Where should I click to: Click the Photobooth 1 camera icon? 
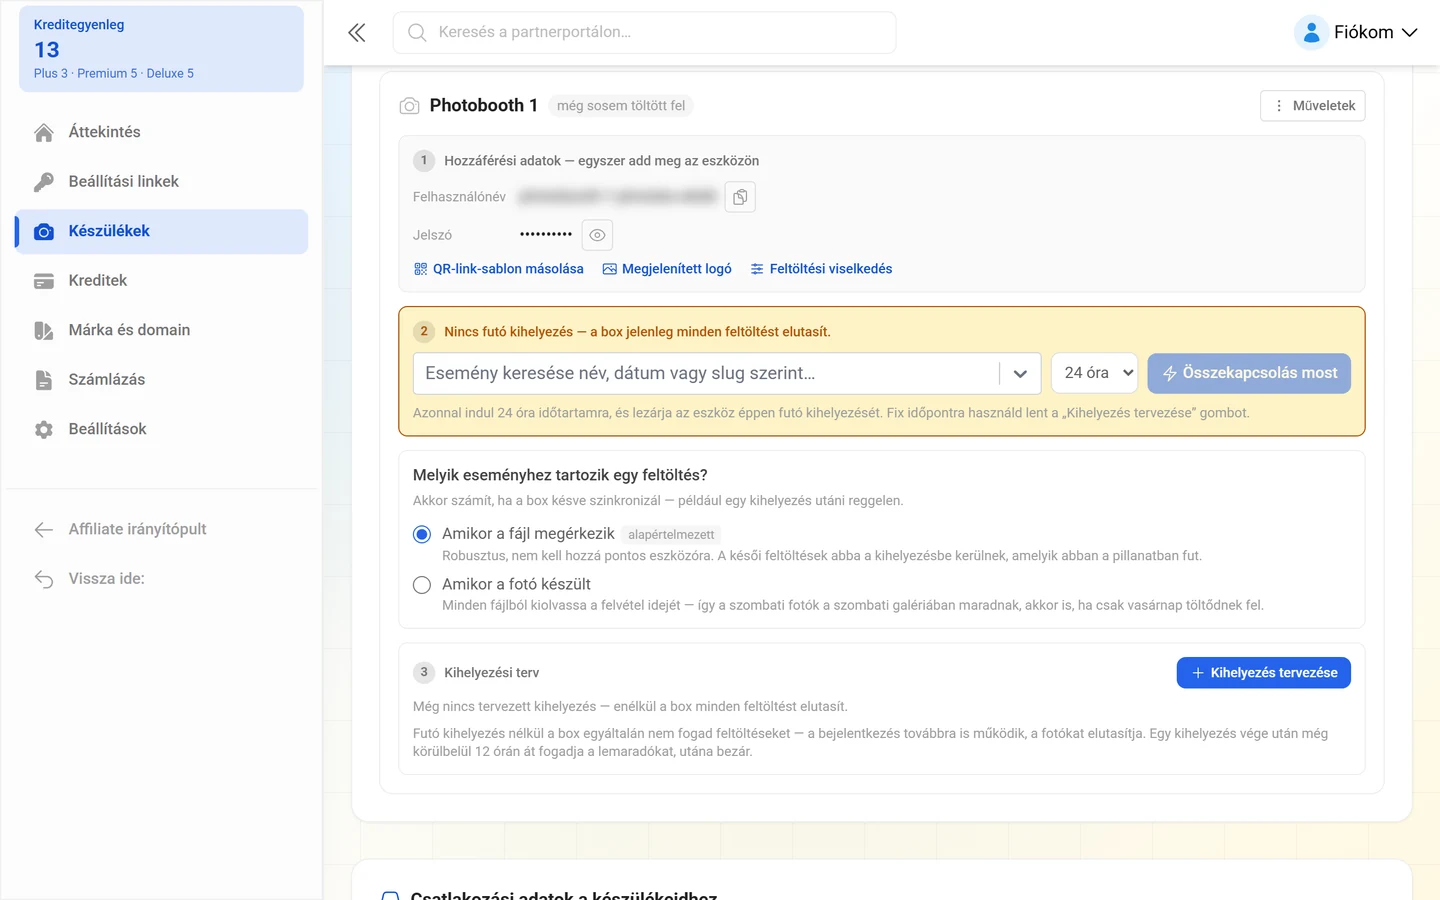(409, 106)
